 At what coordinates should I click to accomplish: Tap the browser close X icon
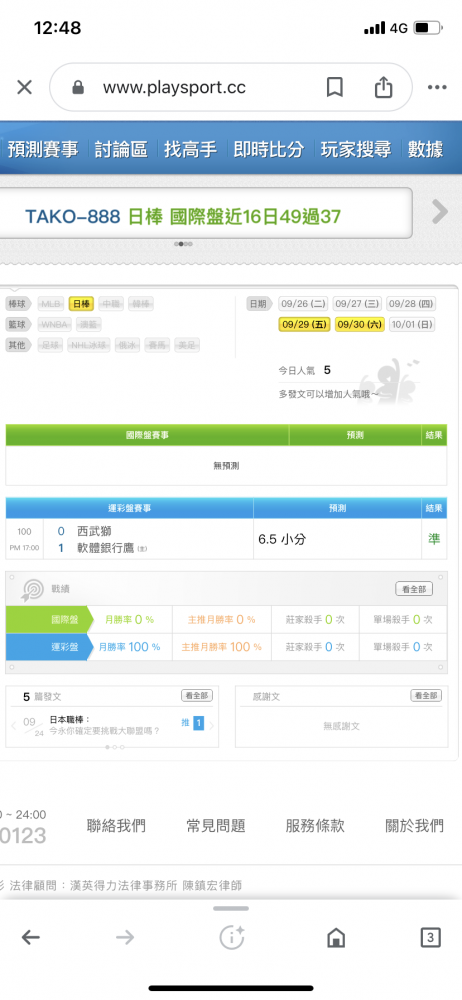coord(24,87)
